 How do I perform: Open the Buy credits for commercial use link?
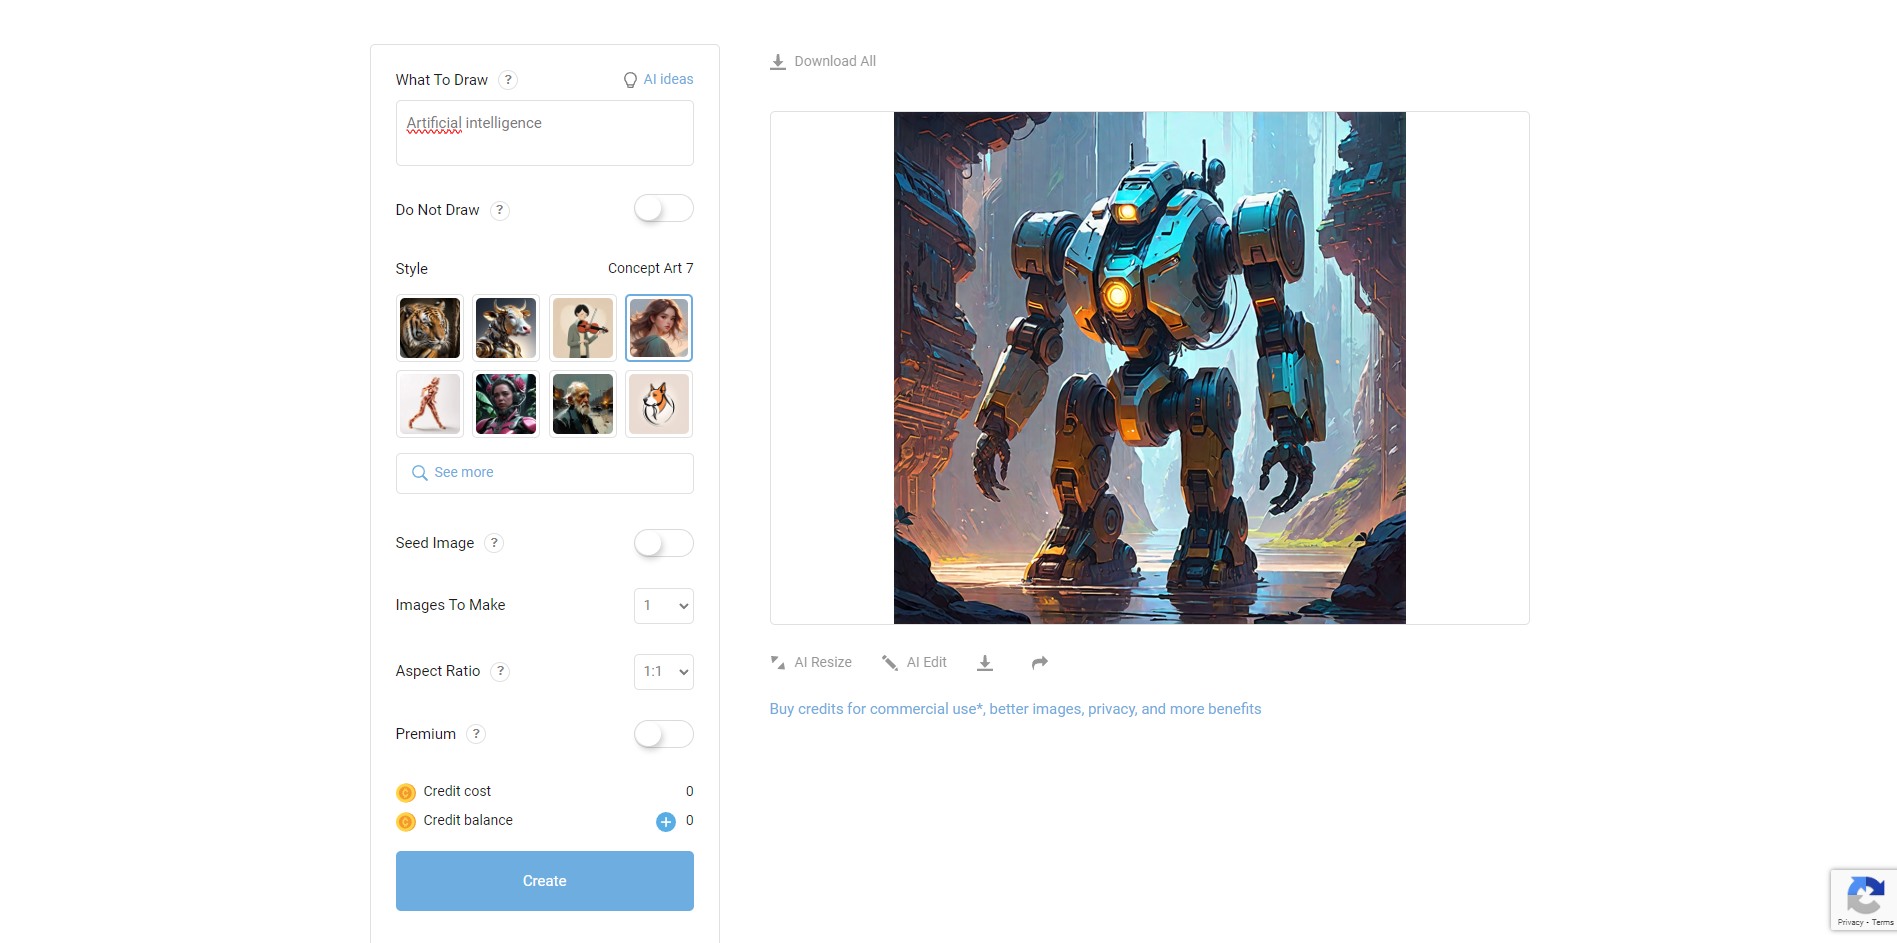click(1015, 709)
